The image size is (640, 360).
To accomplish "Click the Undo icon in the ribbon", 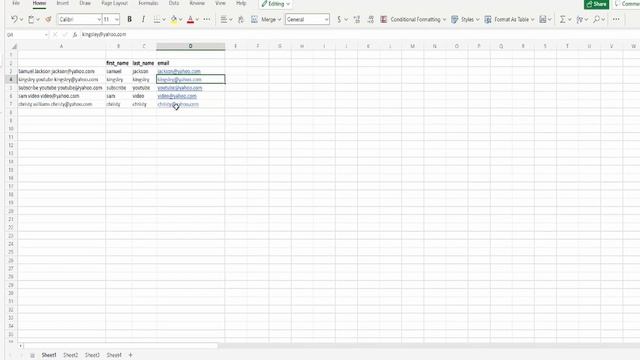I will [14, 19].
